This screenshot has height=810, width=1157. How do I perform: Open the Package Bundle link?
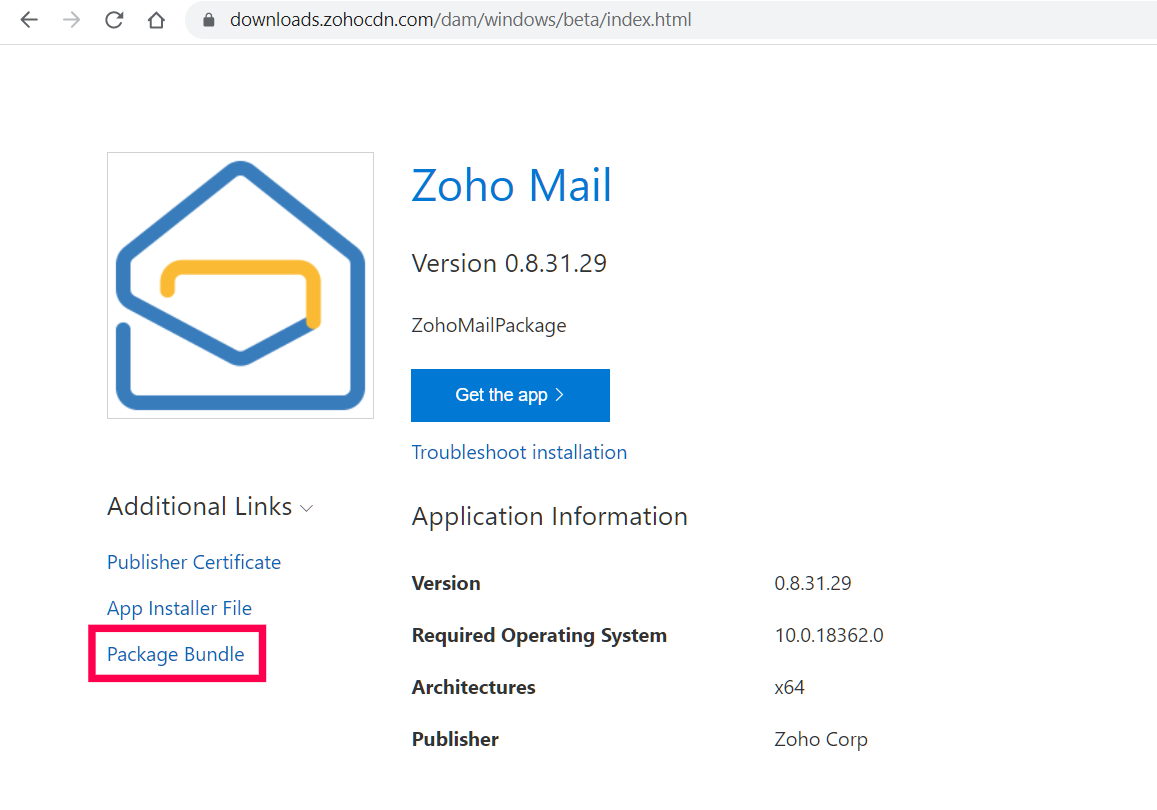coord(176,654)
